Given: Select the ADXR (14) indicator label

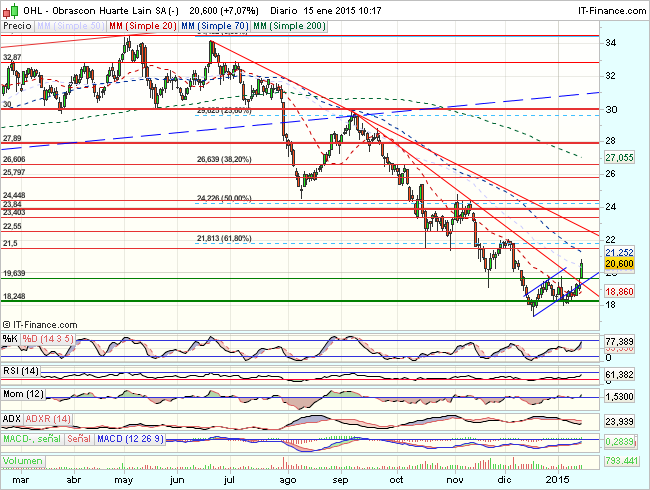Looking at the screenshot, I should [x=50, y=418].
